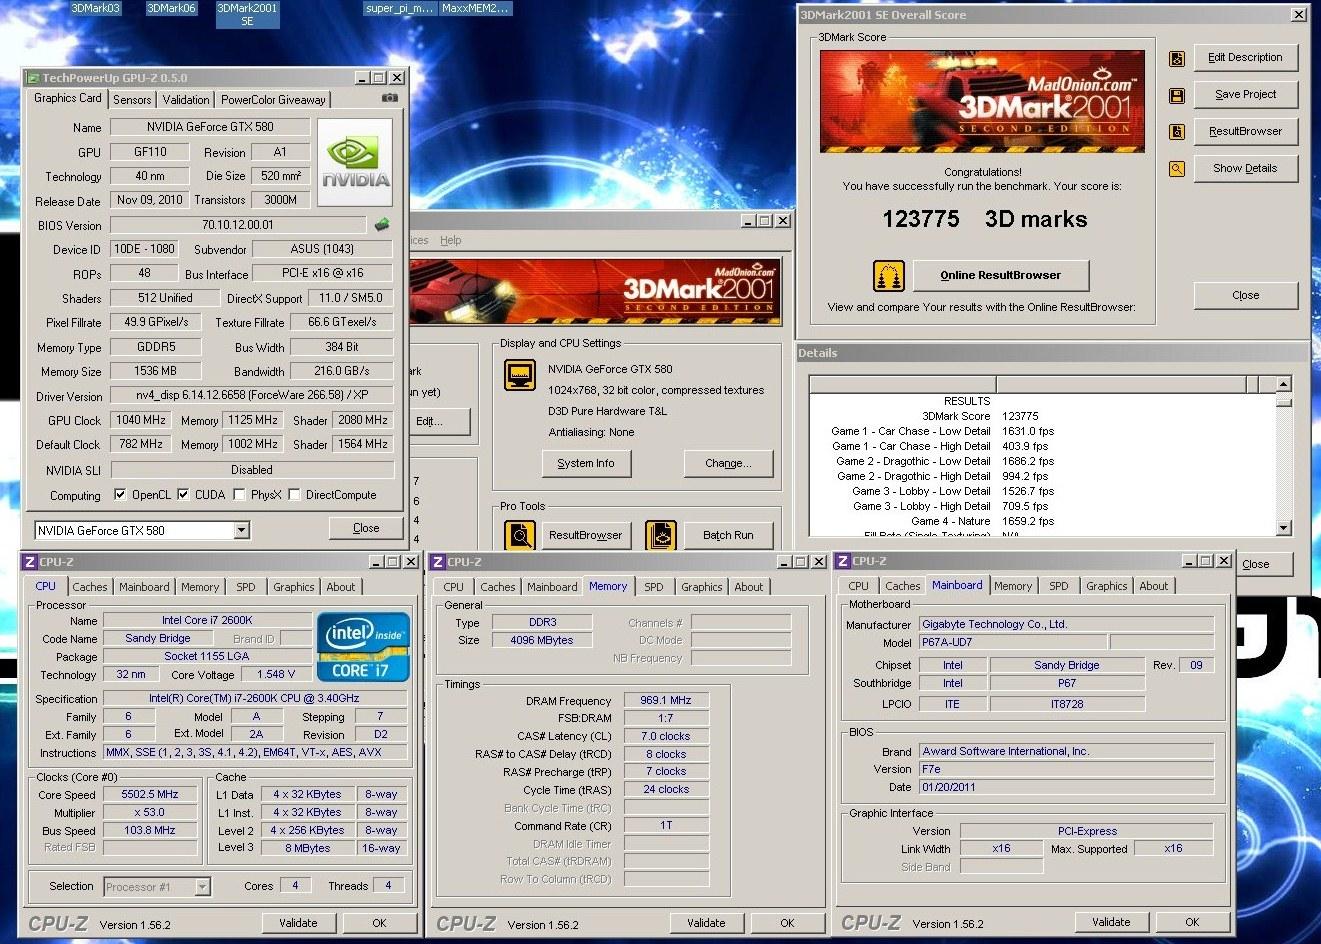Click the Intel Core i7 logo badge

click(362, 647)
